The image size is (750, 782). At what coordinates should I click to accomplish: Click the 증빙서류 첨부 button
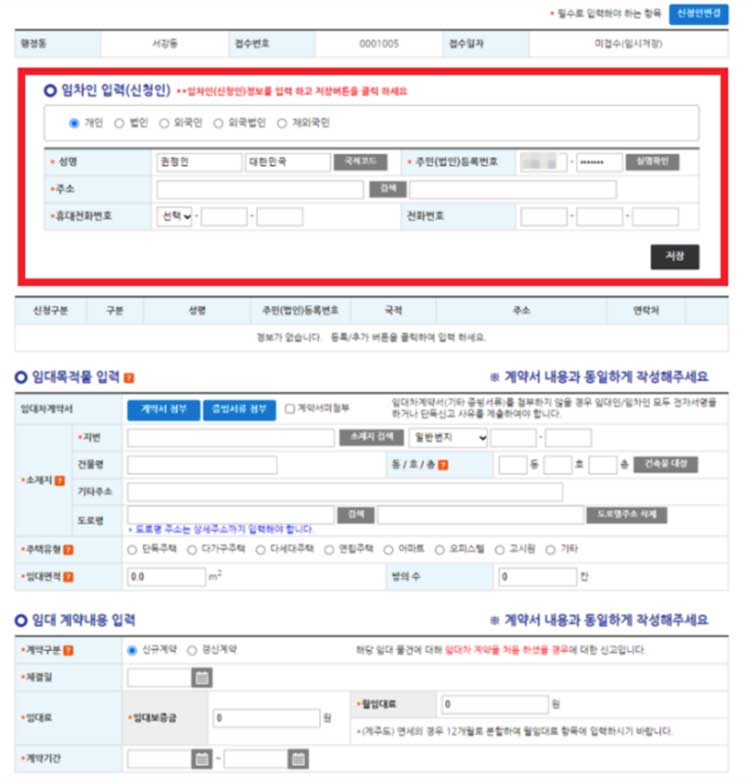pyautogui.click(x=239, y=410)
